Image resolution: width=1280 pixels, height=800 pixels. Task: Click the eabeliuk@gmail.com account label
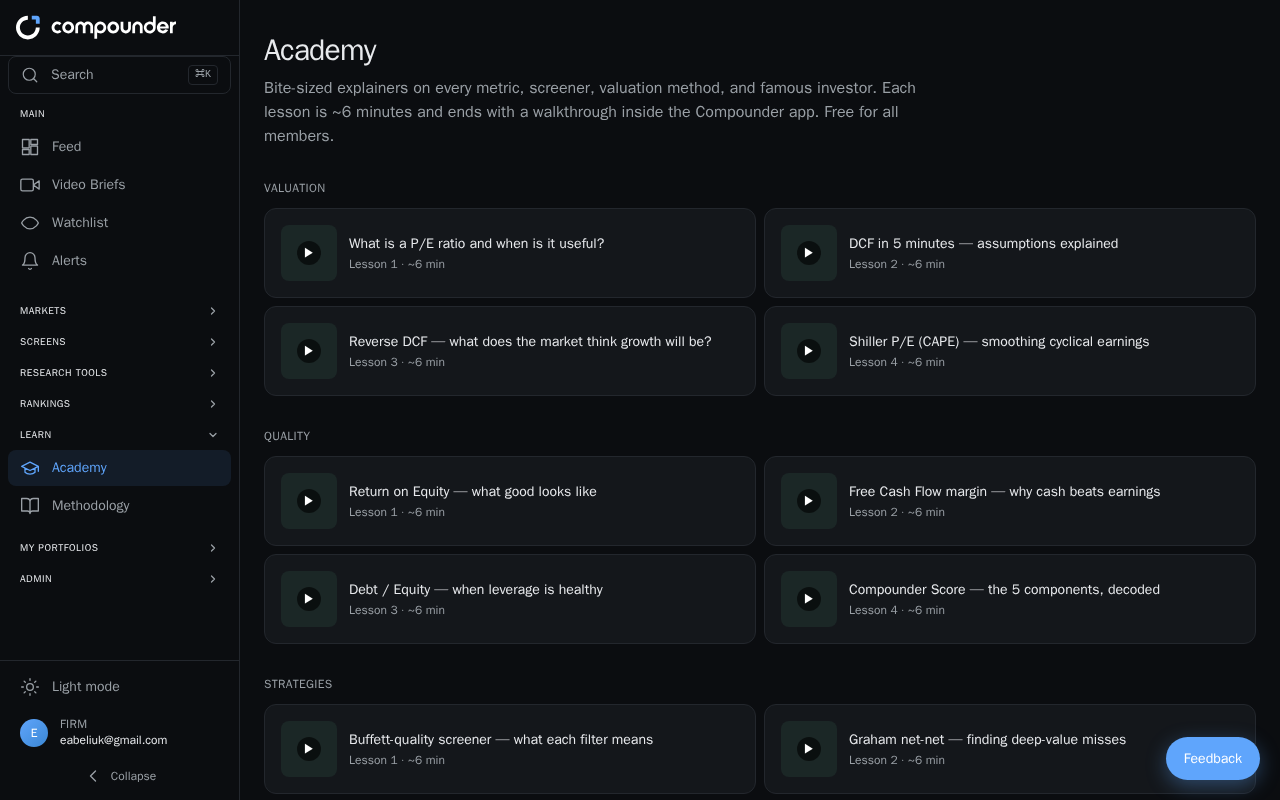pyautogui.click(x=113, y=741)
